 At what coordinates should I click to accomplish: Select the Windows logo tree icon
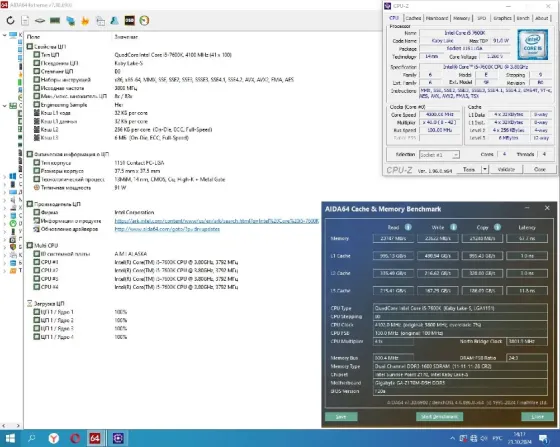13,176
